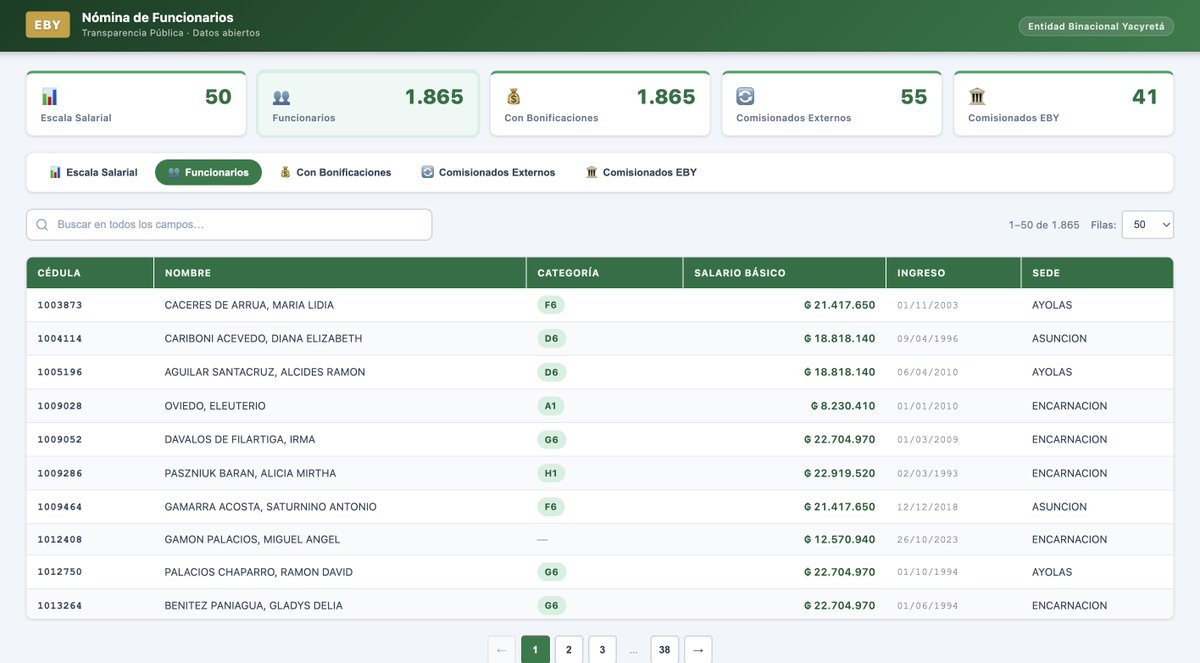Click the H1 category badge
Image resolution: width=1200 pixels, height=663 pixels.
click(551, 473)
